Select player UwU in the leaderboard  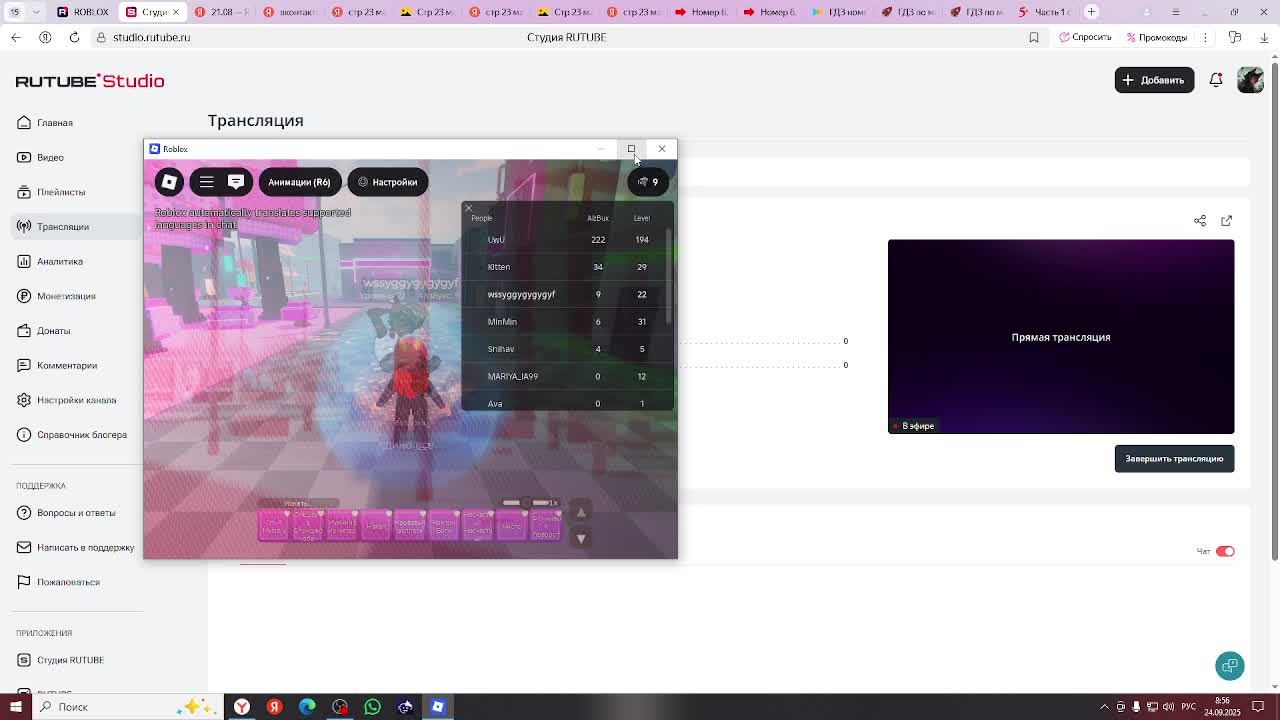tap(567, 240)
